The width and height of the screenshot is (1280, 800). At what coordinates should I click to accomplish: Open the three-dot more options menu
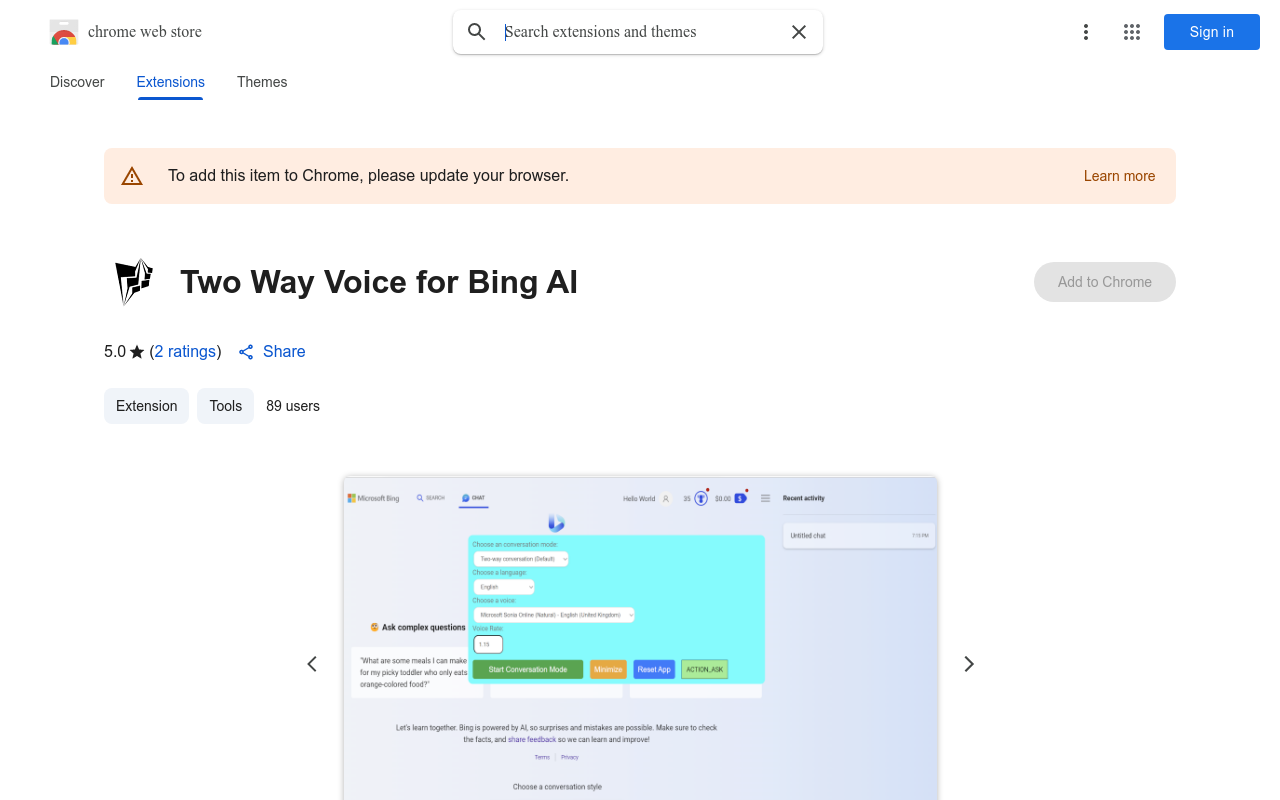pyautogui.click(x=1086, y=32)
